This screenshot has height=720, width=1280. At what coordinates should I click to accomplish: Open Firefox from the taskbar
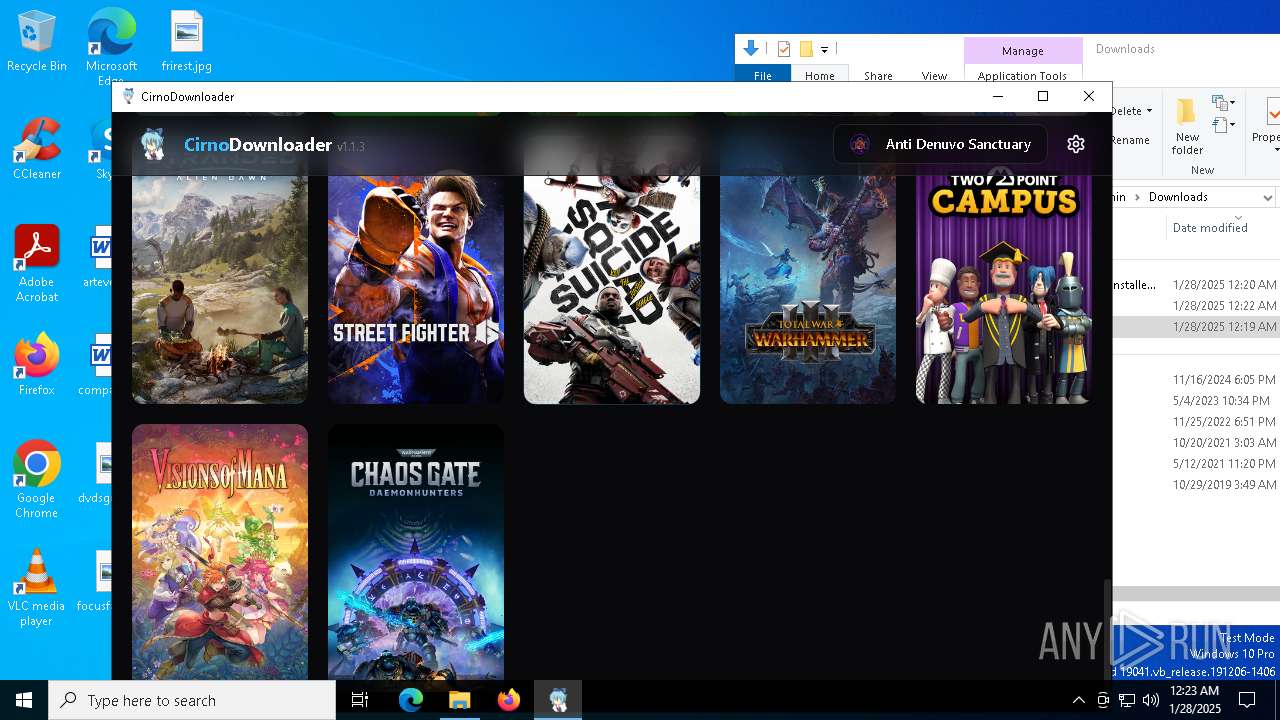(x=509, y=700)
